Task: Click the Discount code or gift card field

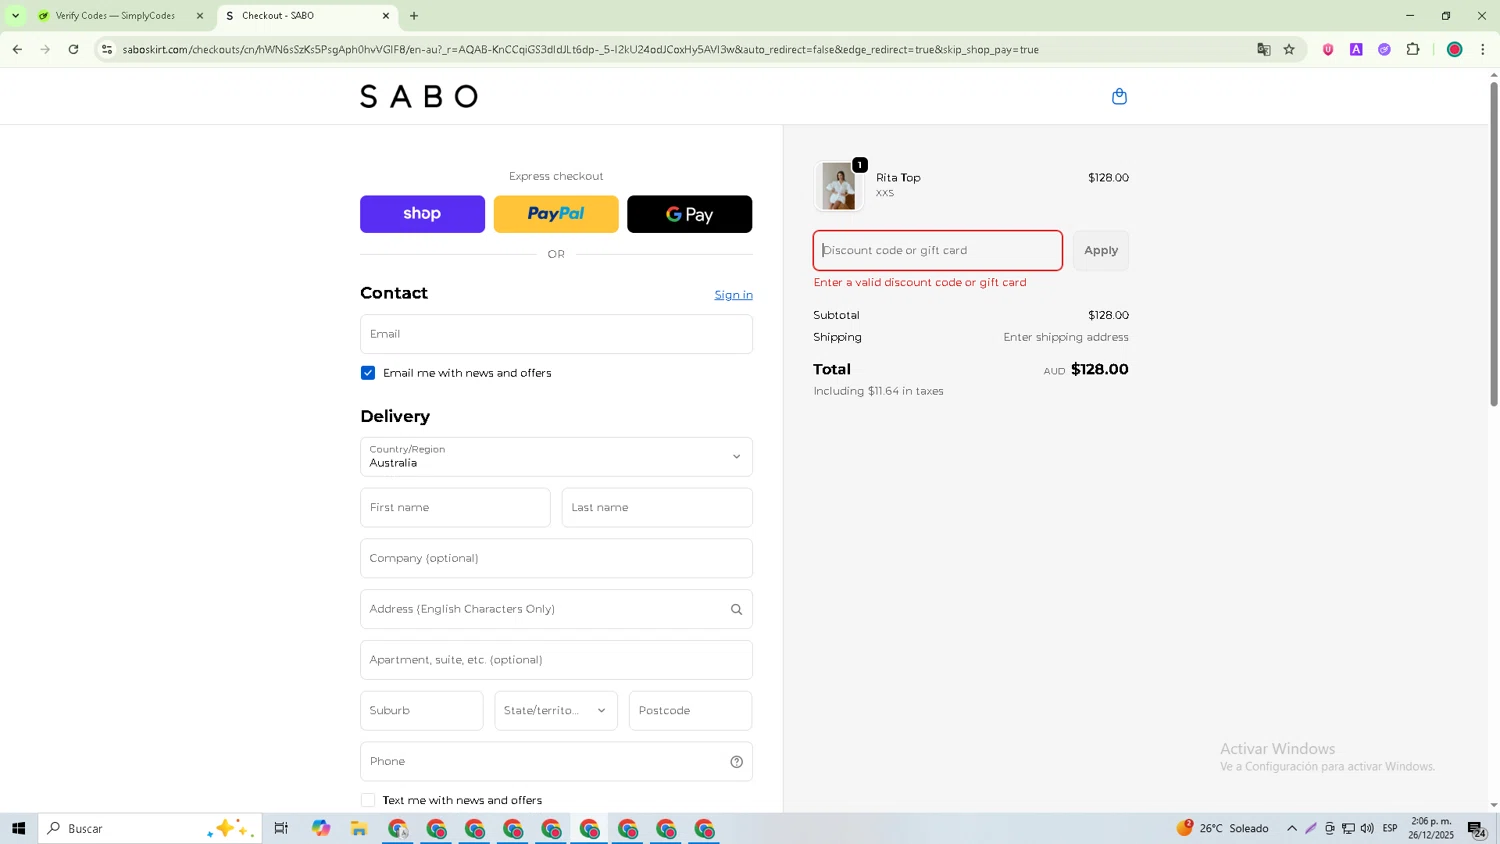Action: 938,251
